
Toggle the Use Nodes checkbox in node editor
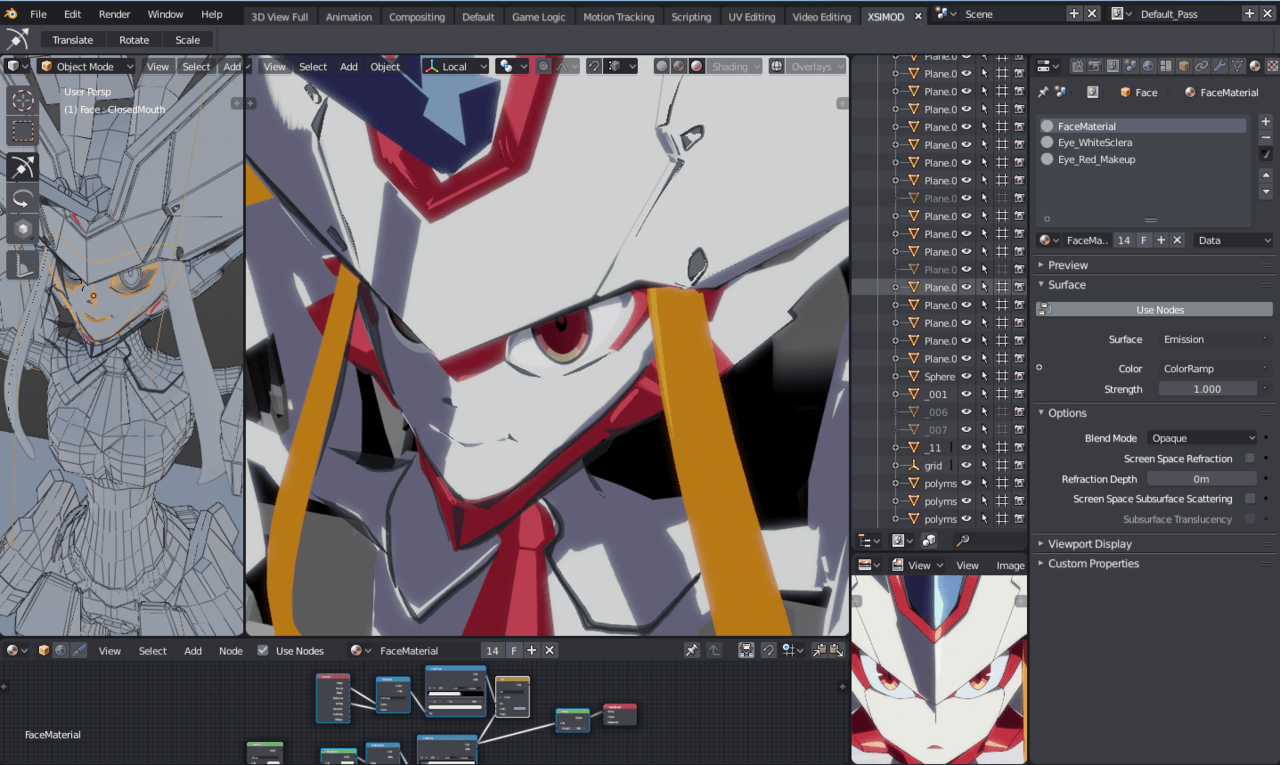pyautogui.click(x=263, y=650)
